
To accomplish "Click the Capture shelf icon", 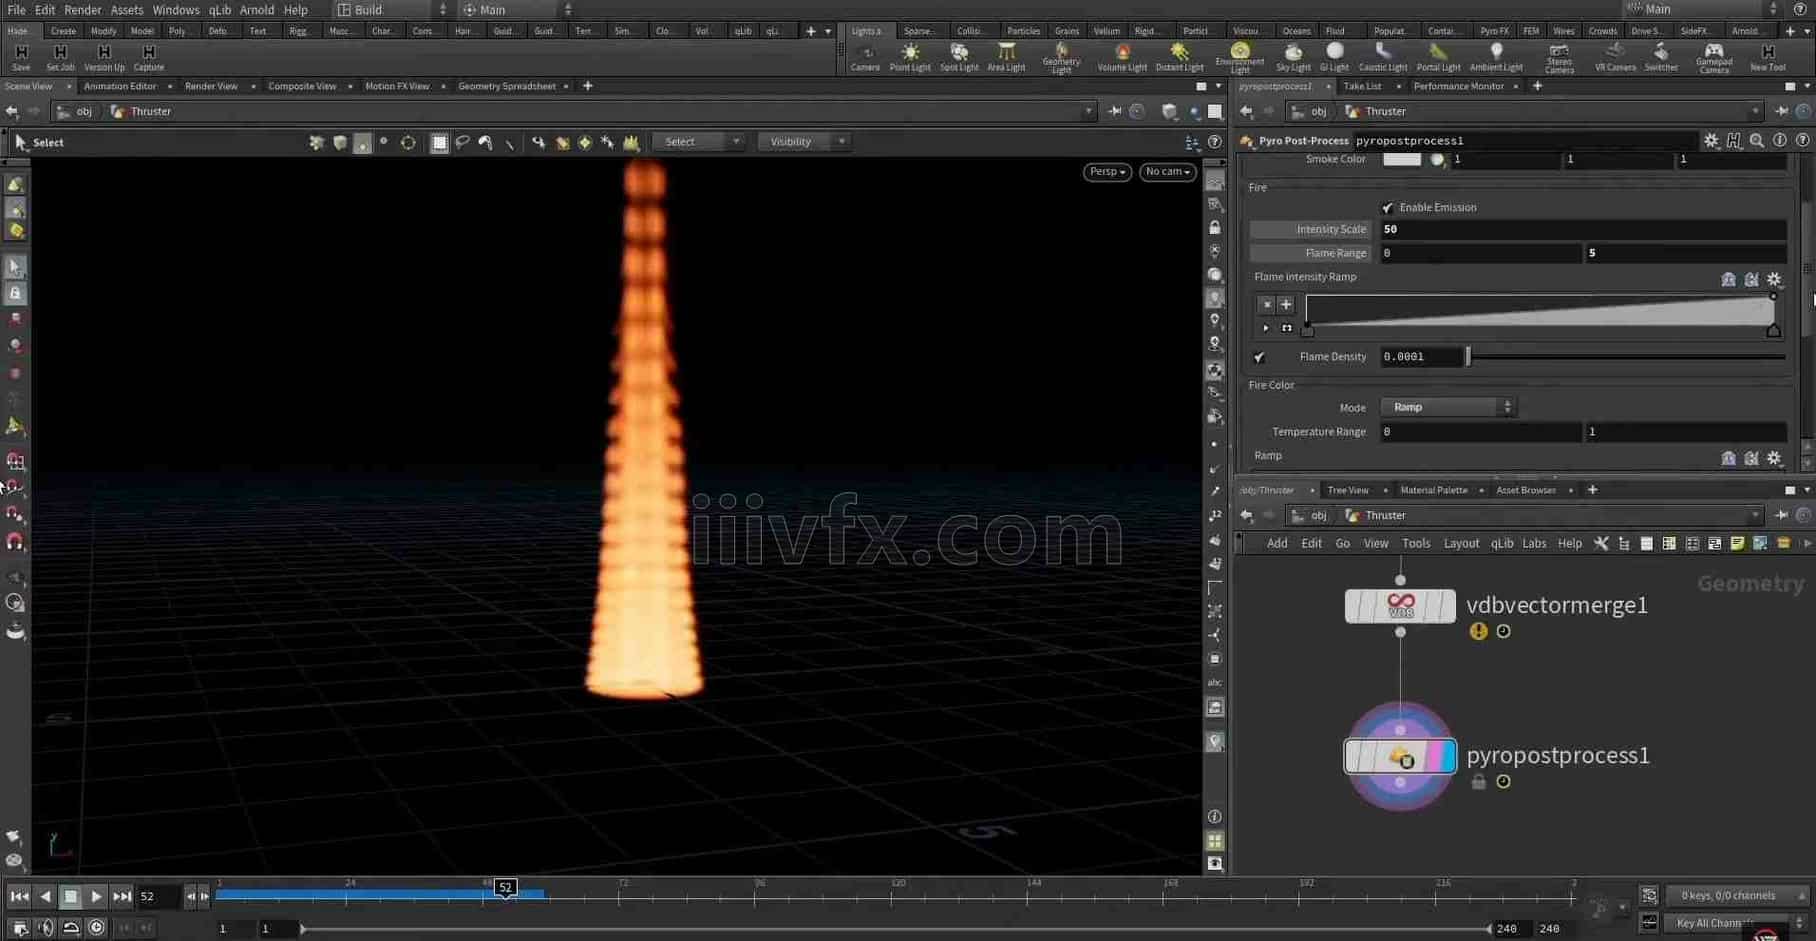I will point(148,56).
